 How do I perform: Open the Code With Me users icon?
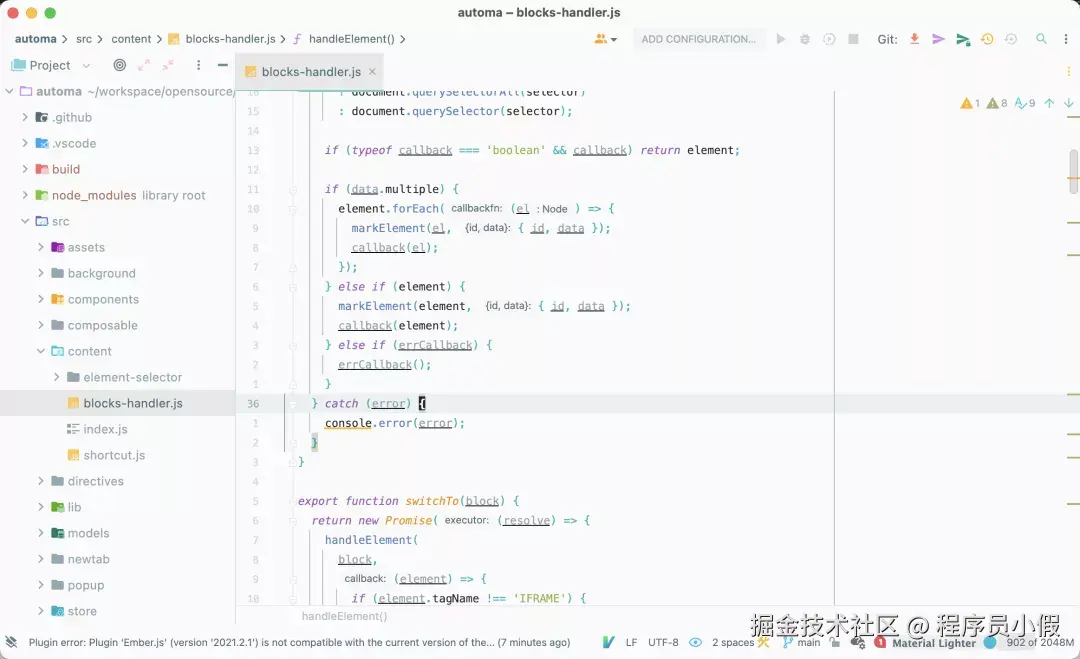pos(605,39)
